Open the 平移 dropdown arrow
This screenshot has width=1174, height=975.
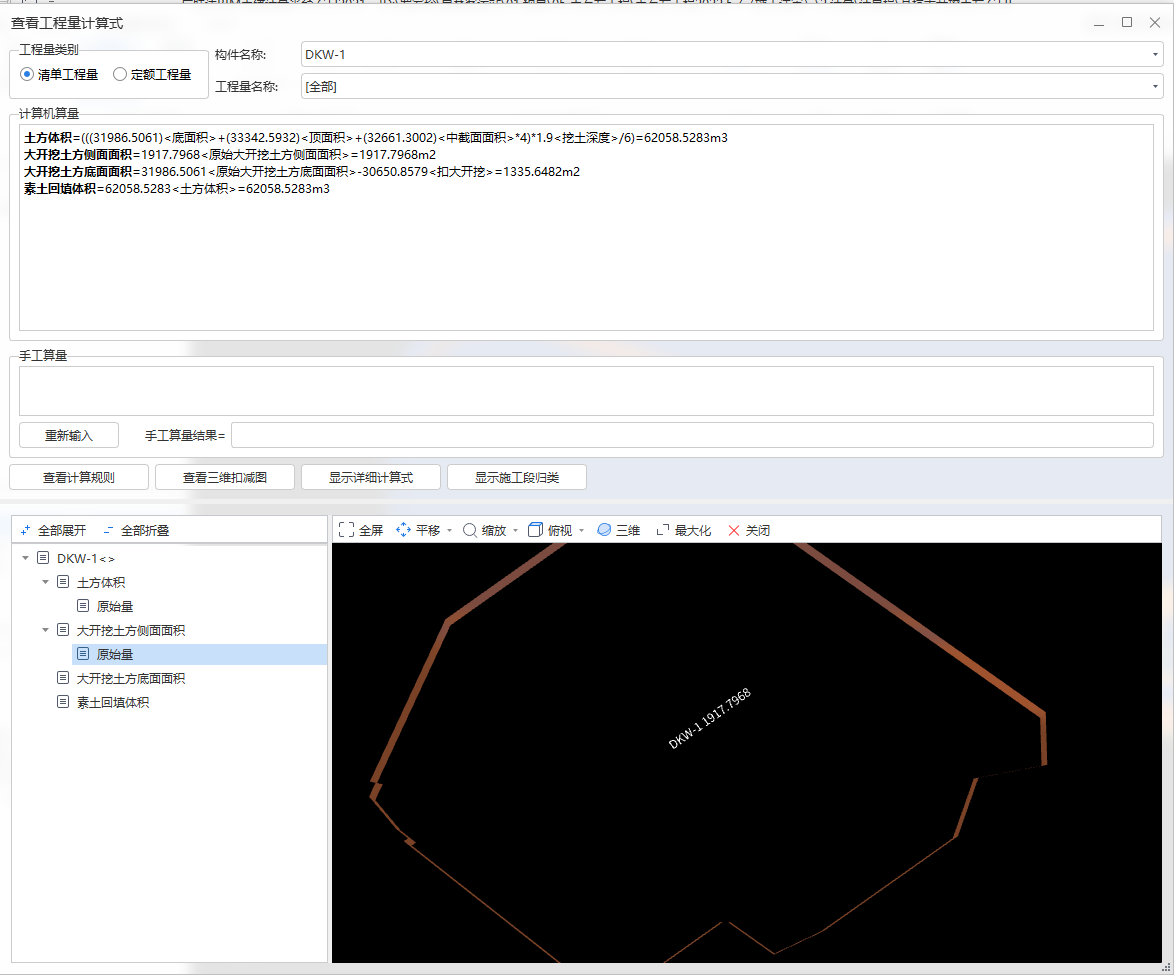click(x=449, y=531)
